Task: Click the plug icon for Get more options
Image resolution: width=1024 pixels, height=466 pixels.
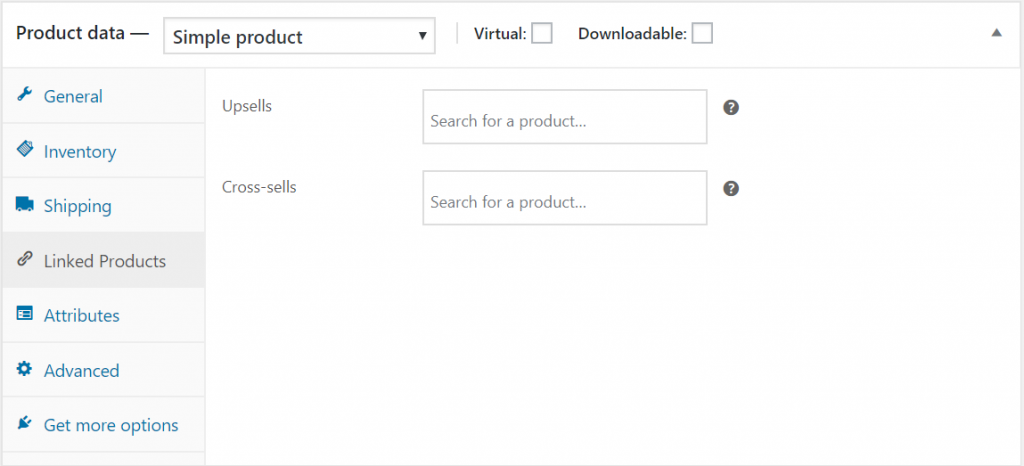Action: (24, 424)
